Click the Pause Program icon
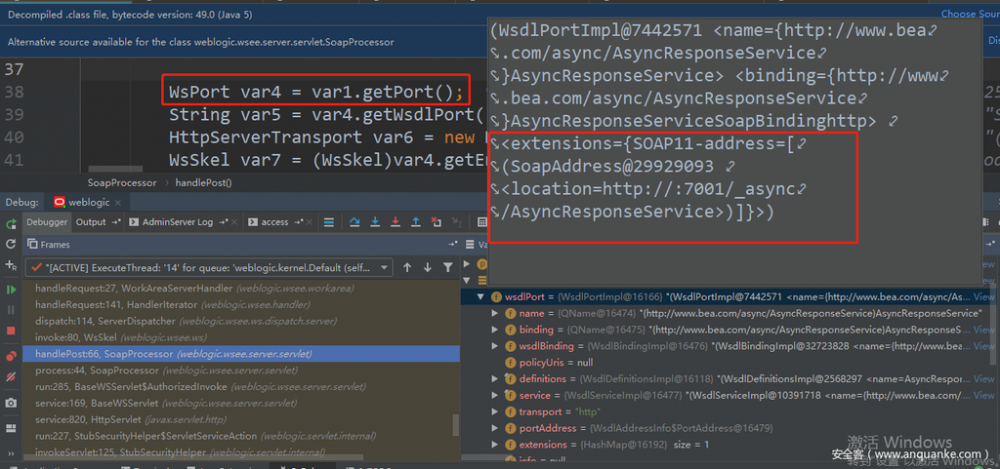Image resolution: width=1000 pixels, height=469 pixels. point(11,309)
